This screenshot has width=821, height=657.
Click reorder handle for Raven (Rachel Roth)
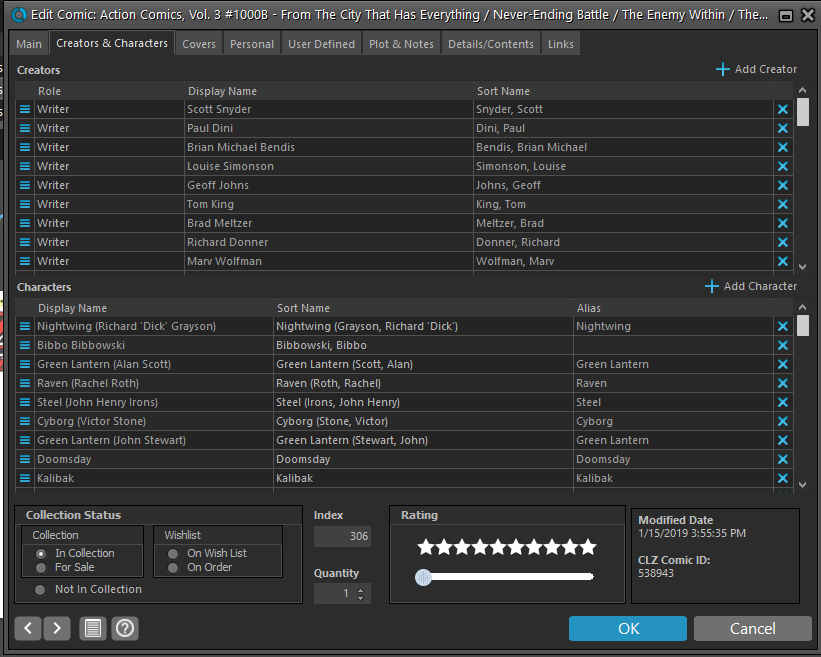pos(25,383)
